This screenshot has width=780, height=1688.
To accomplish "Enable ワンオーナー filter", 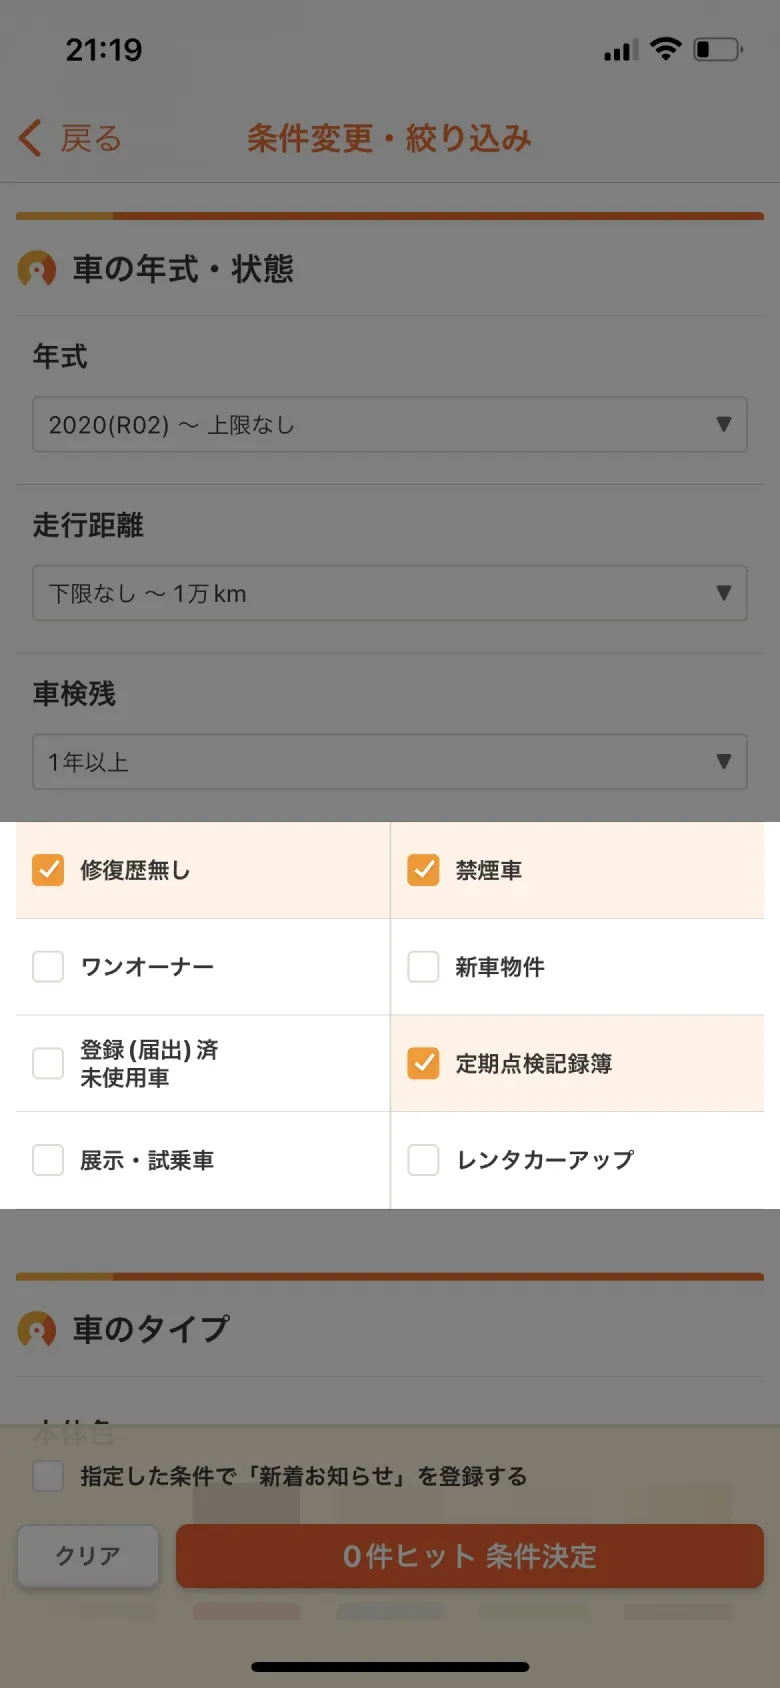I will [47, 966].
